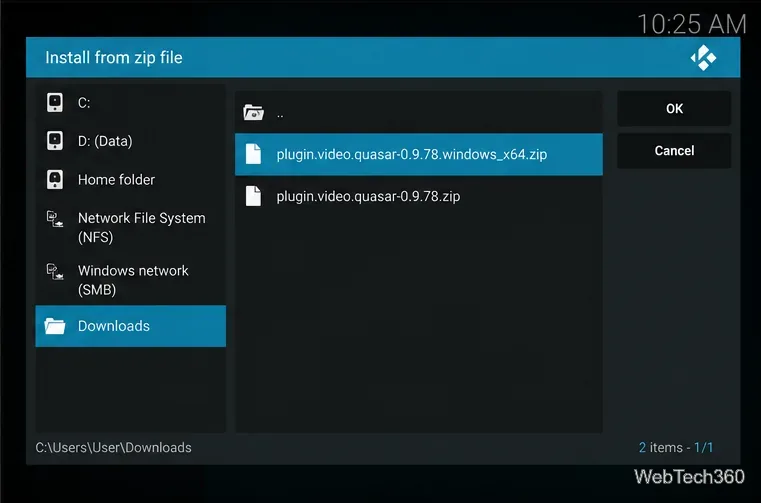Click the '2 items - 1/1' counter
The image size is (761, 503).
pyautogui.click(x=676, y=447)
